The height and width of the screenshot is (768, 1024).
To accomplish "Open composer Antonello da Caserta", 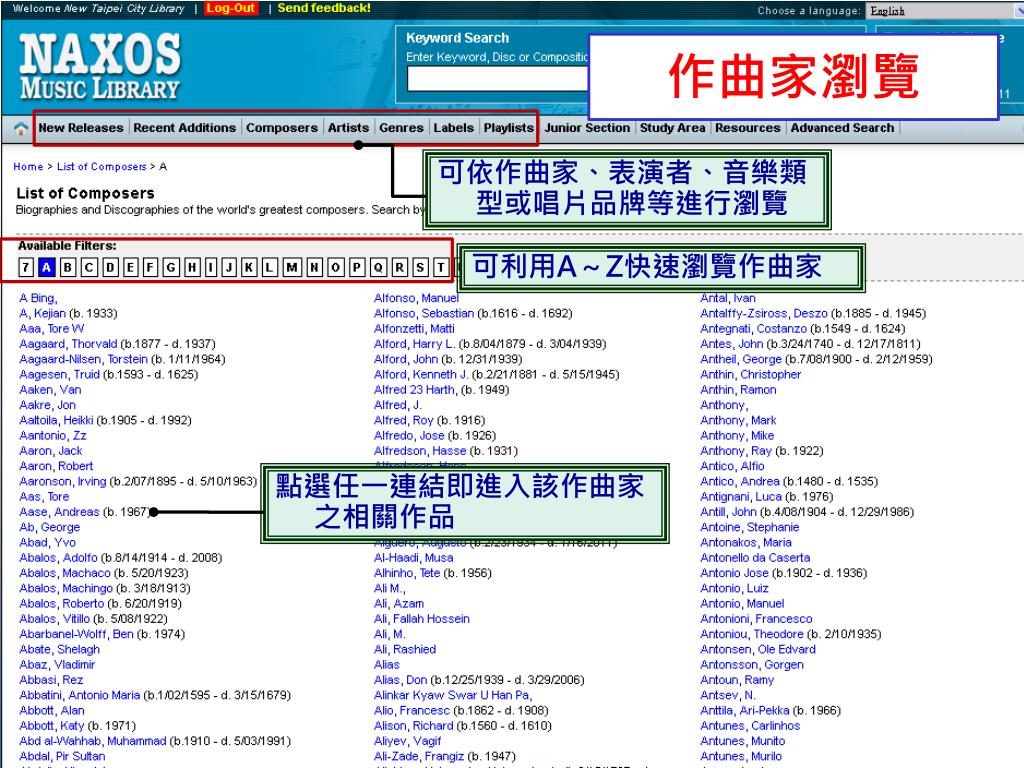I will [x=755, y=558].
